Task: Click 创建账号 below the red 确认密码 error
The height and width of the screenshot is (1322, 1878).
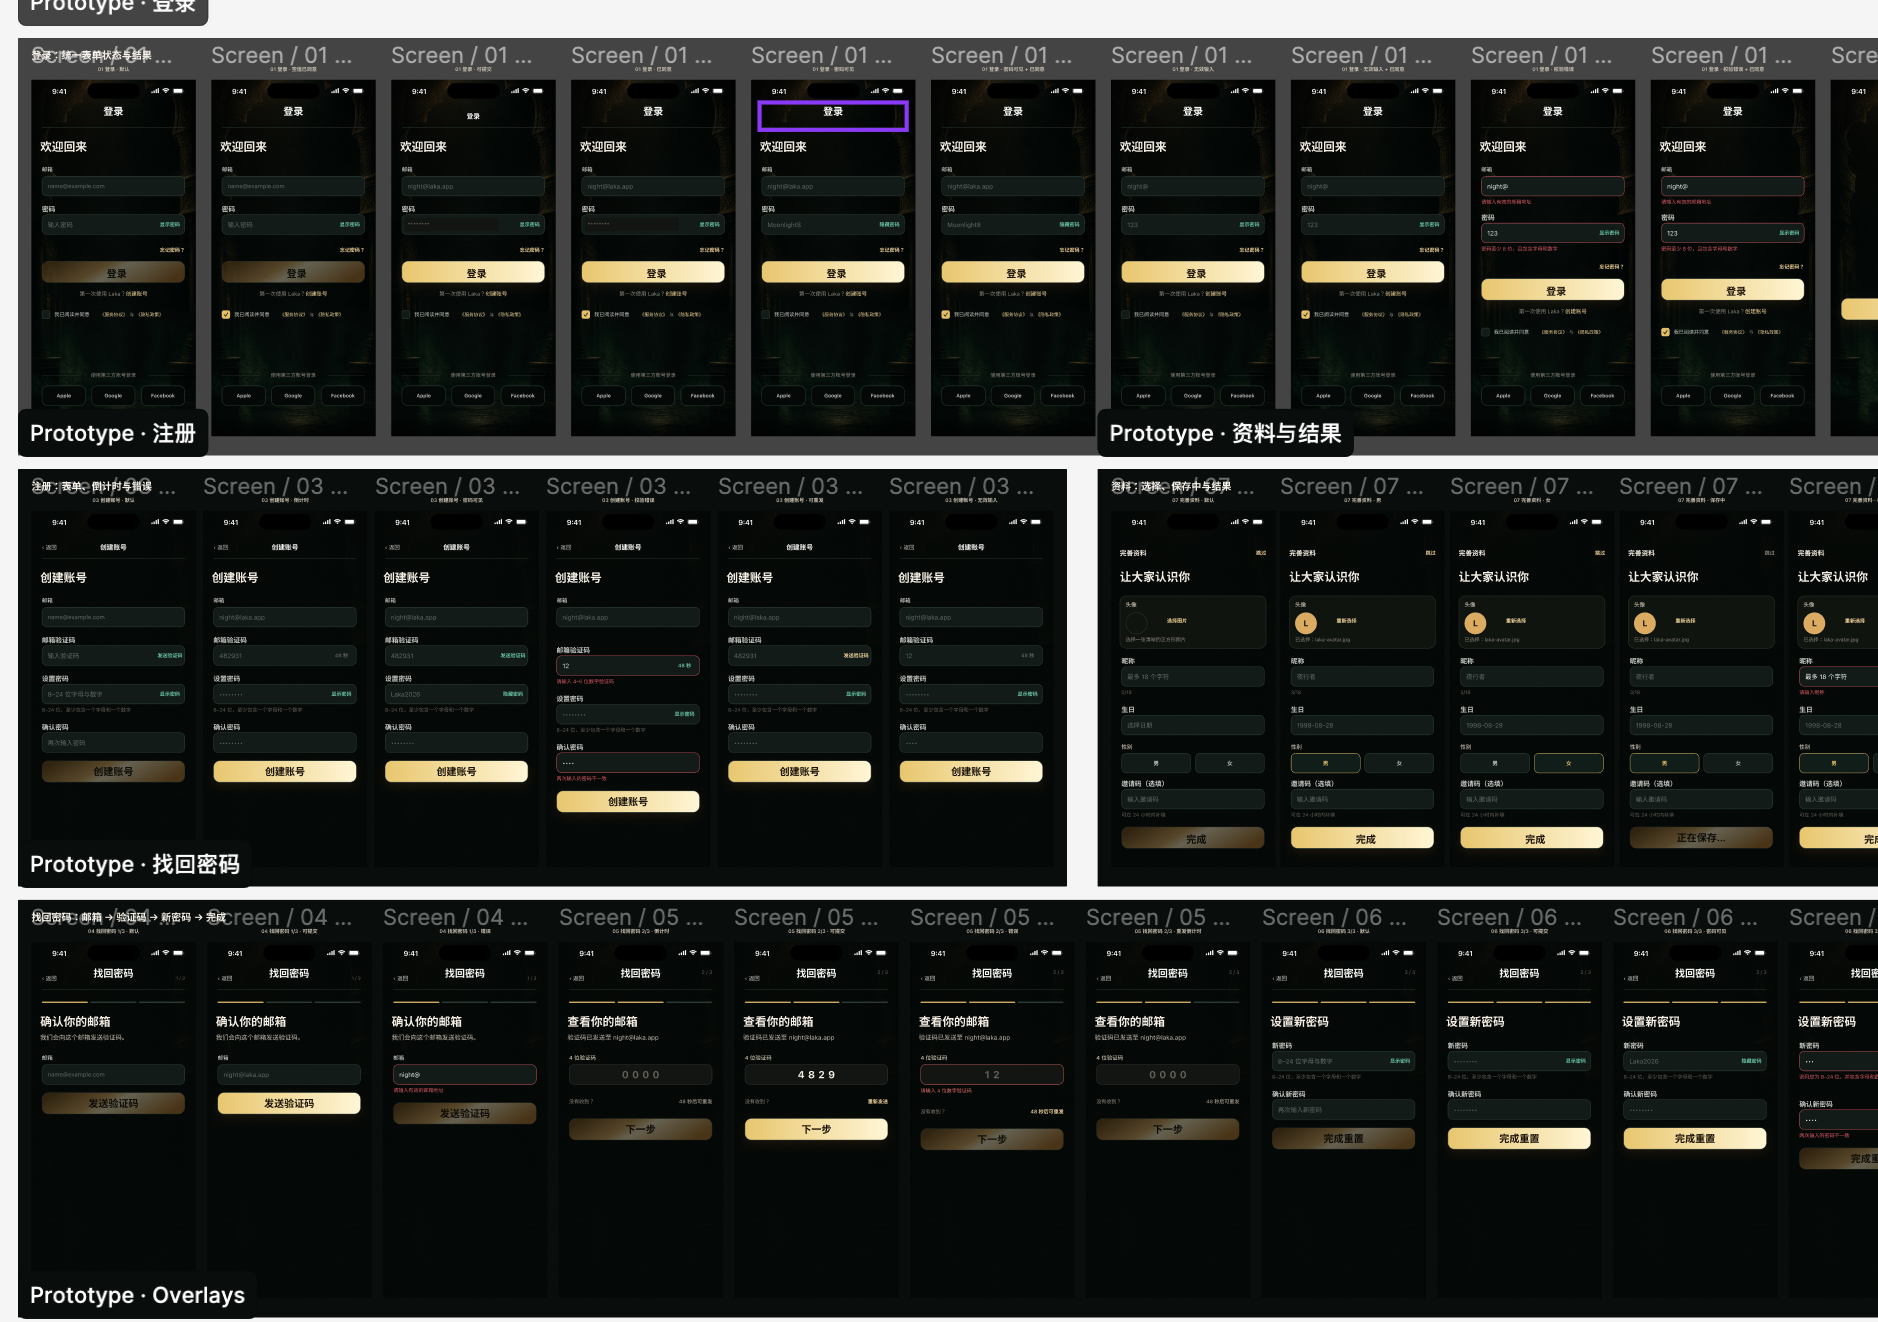Action: (x=628, y=801)
